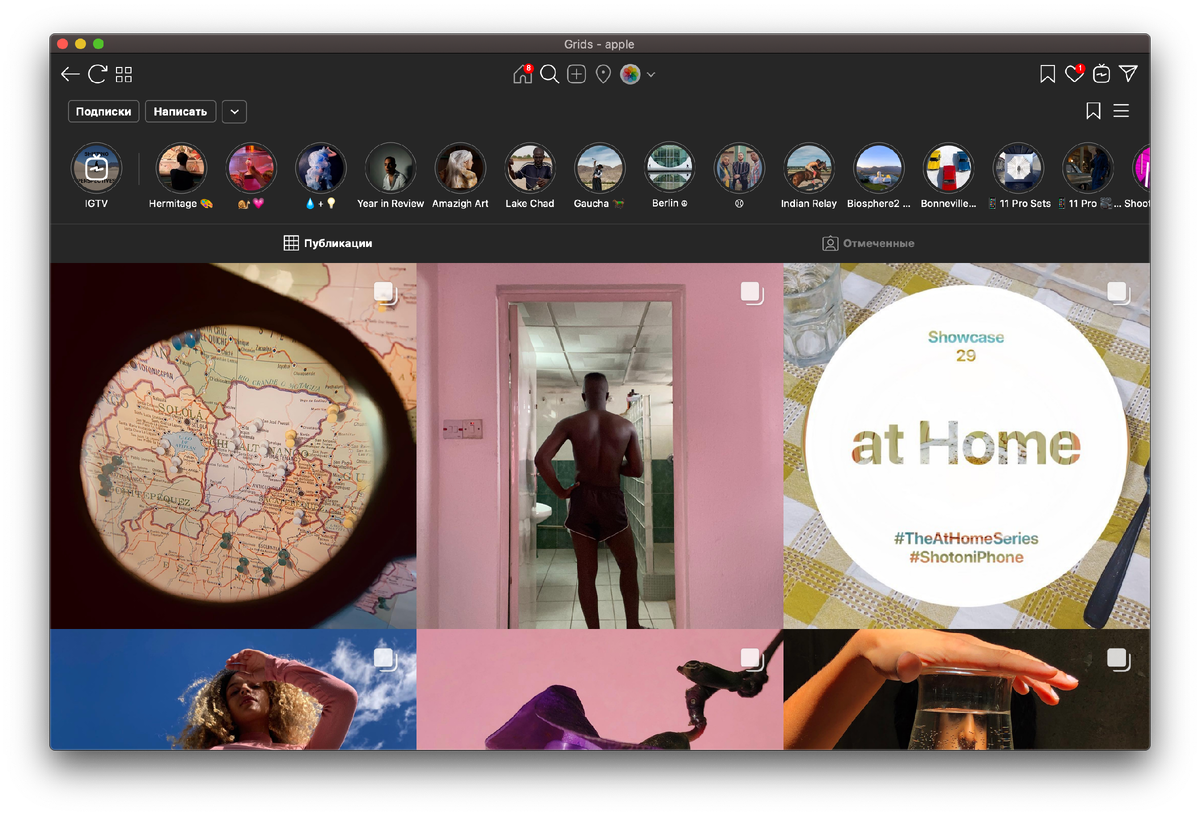The width and height of the screenshot is (1200, 816).
Task: Open the Amazigh Art highlight
Action: point(460,168)
